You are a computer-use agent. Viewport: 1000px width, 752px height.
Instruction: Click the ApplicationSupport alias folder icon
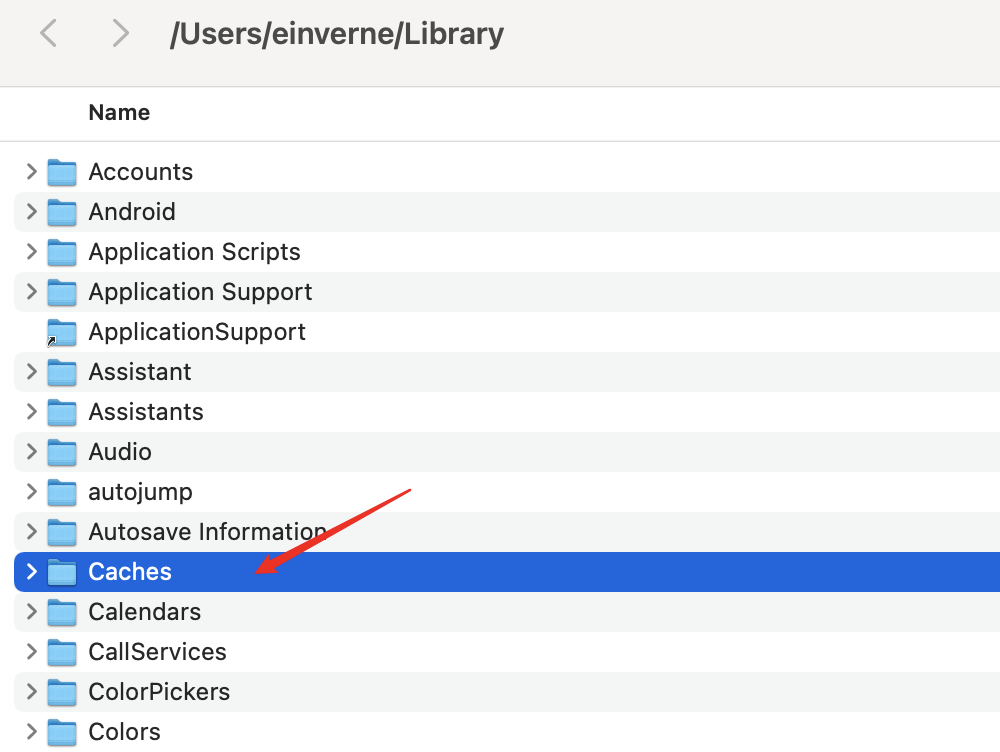tap(62, 332)
